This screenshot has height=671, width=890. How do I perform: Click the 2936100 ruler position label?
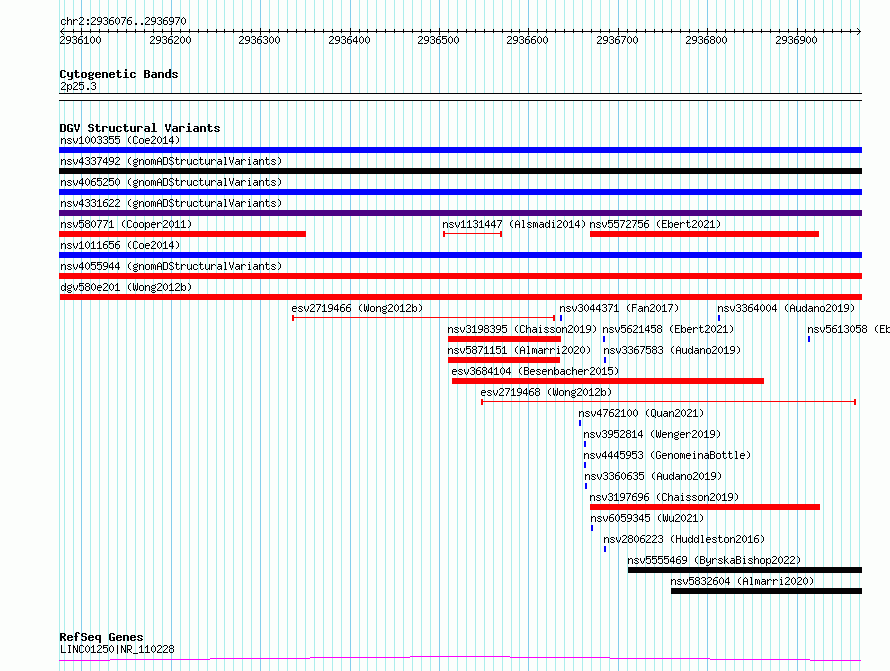[81, 40]
